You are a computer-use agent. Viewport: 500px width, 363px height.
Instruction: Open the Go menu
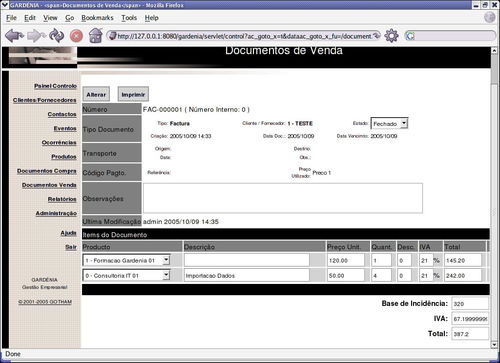click(69, 18)
